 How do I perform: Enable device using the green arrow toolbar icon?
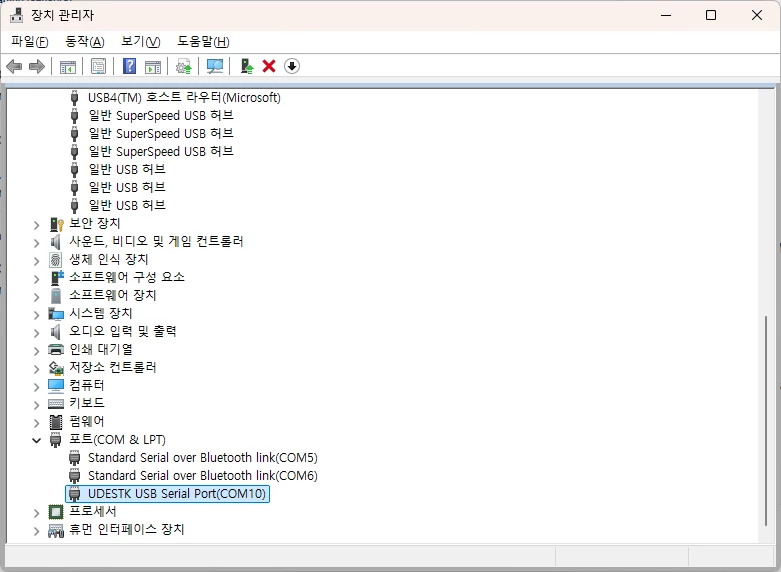click(247, 66)
